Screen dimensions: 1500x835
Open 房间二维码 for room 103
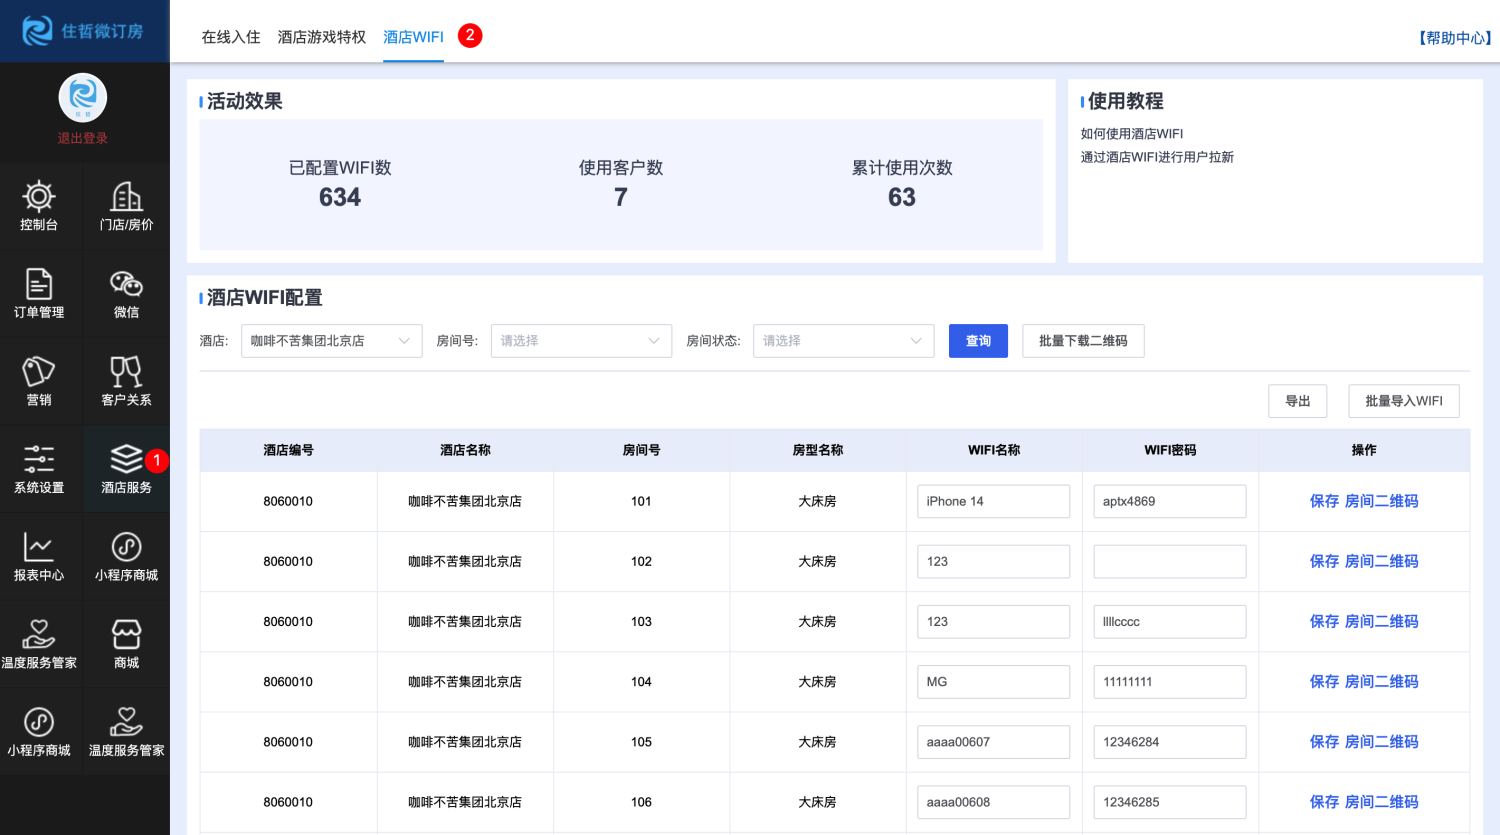point(1382,621)
